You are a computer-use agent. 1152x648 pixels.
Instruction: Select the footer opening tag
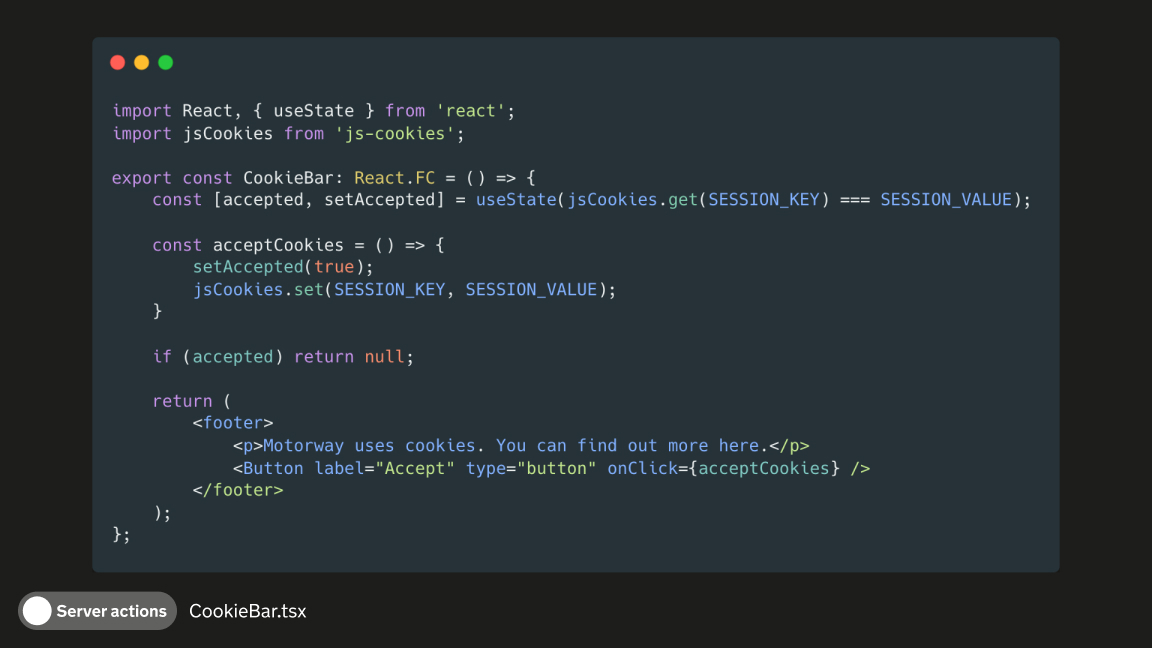tap(232, 422)
